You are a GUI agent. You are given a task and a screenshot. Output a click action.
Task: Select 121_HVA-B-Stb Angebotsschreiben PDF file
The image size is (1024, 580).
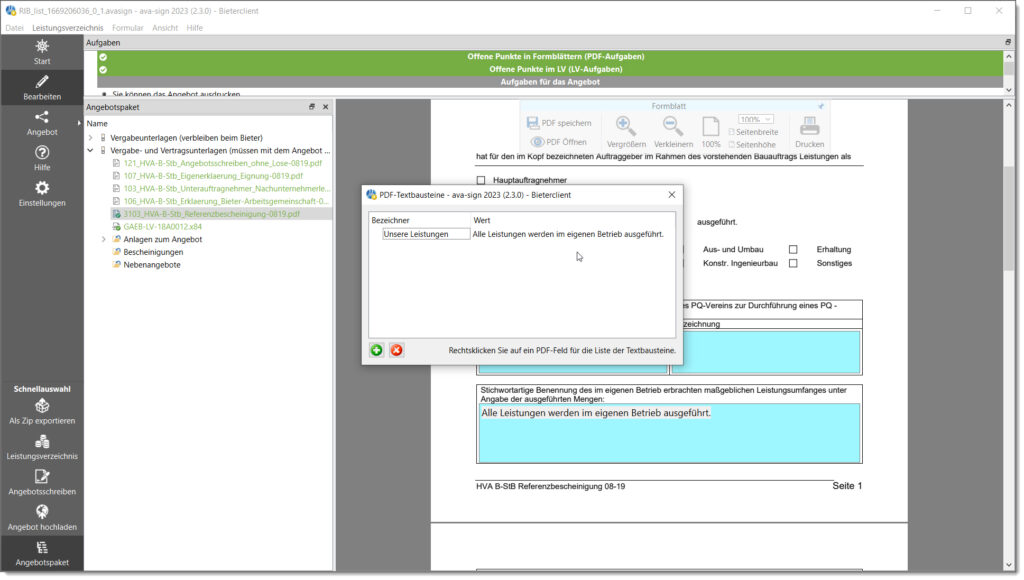click(222, 163)
